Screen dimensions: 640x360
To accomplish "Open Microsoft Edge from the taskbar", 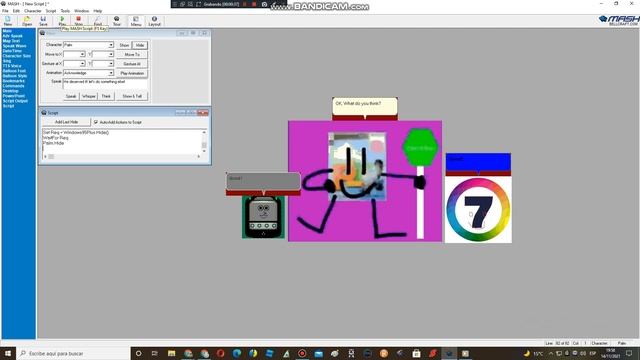I will 237,353.
